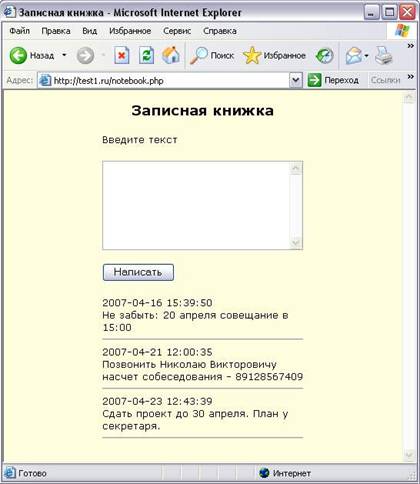Click the text area under Введите текст

tap(202, 205)
